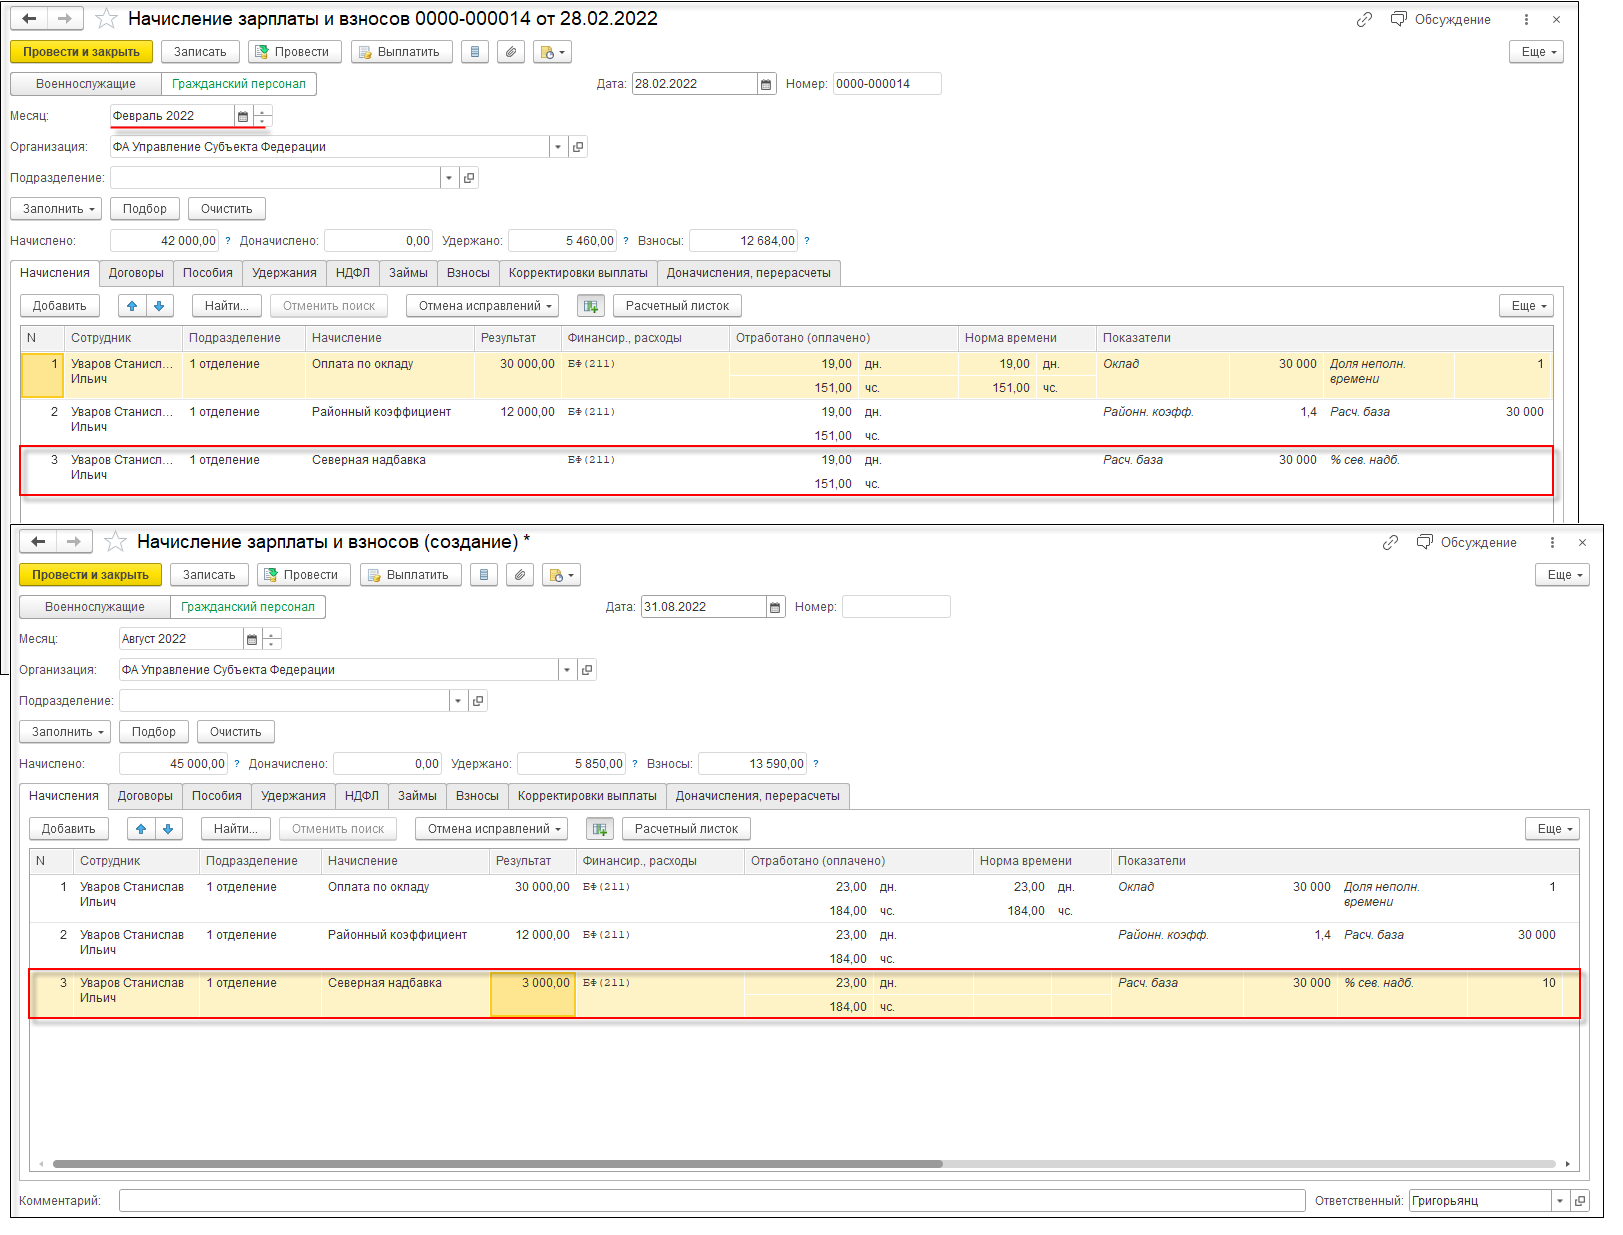Open Заполнить dropdown in bottom window
This screenshot has height=1235, width=1623.
click(65, 732)
